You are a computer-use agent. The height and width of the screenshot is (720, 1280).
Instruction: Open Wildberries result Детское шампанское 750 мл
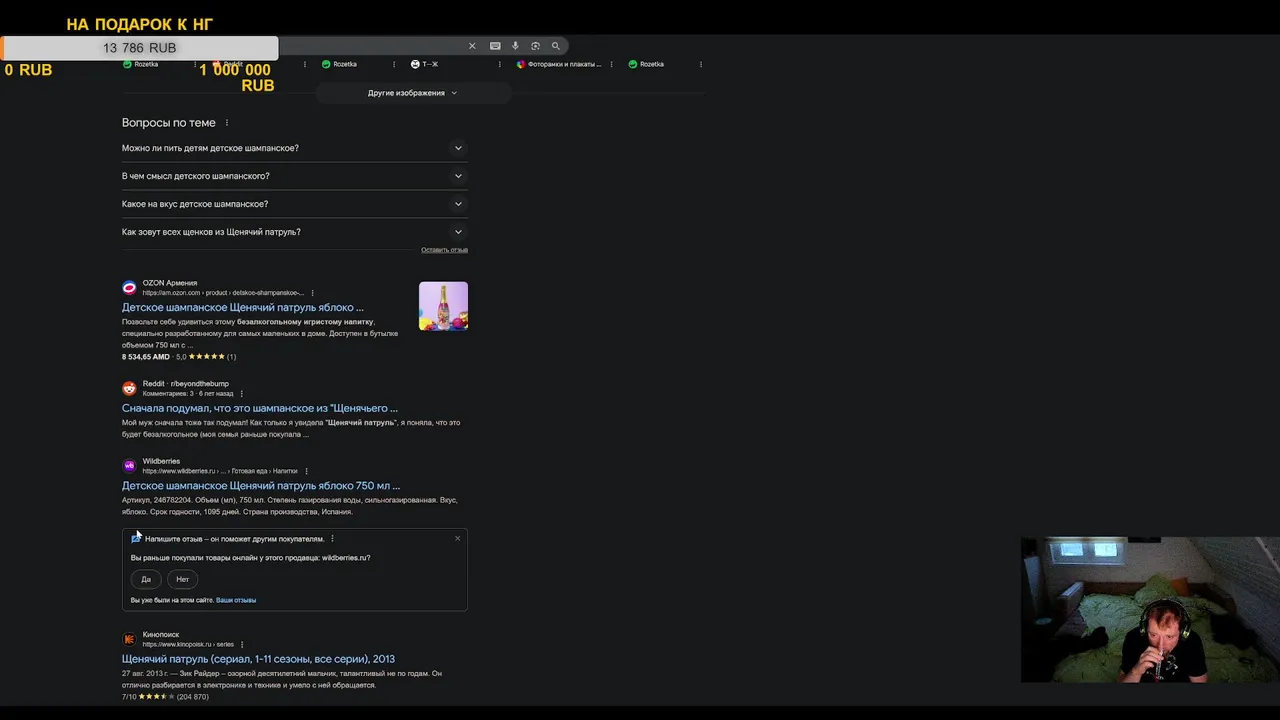[x=261, y=486]
